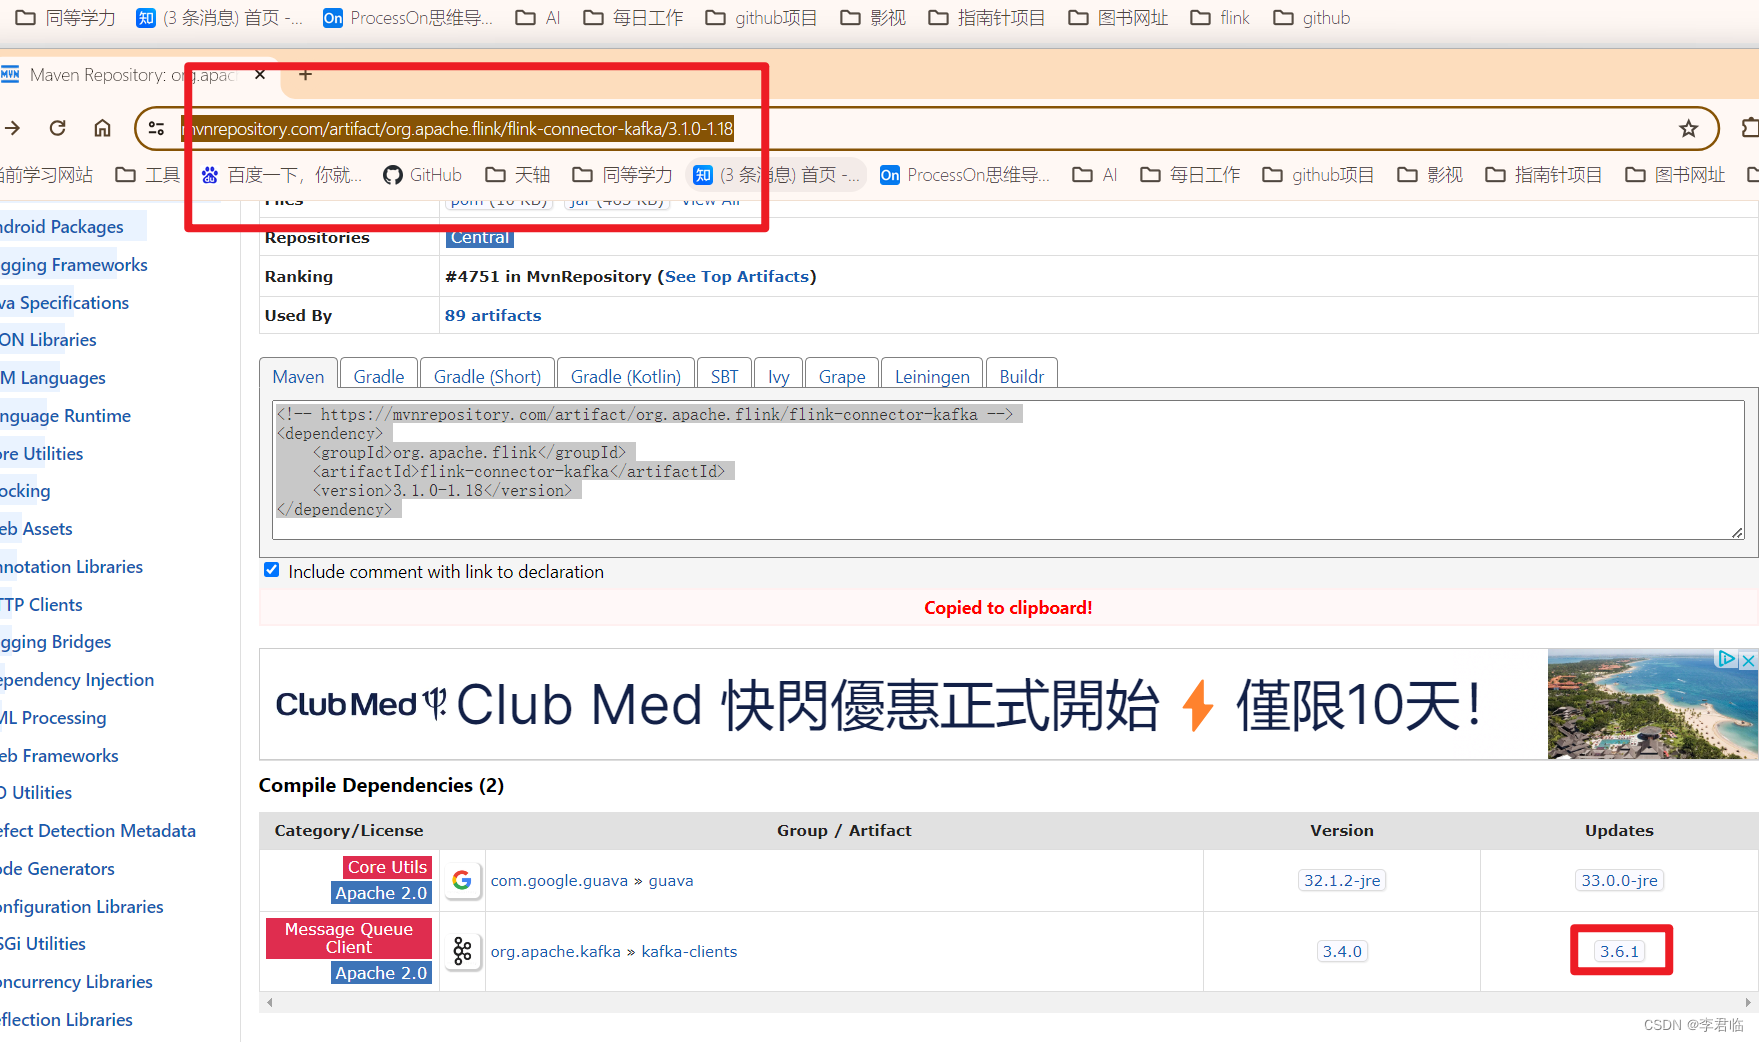Viewport: 1759px width, 1042px height.
Task: Switch to the Leiningen tab
Action: point(932,376)
